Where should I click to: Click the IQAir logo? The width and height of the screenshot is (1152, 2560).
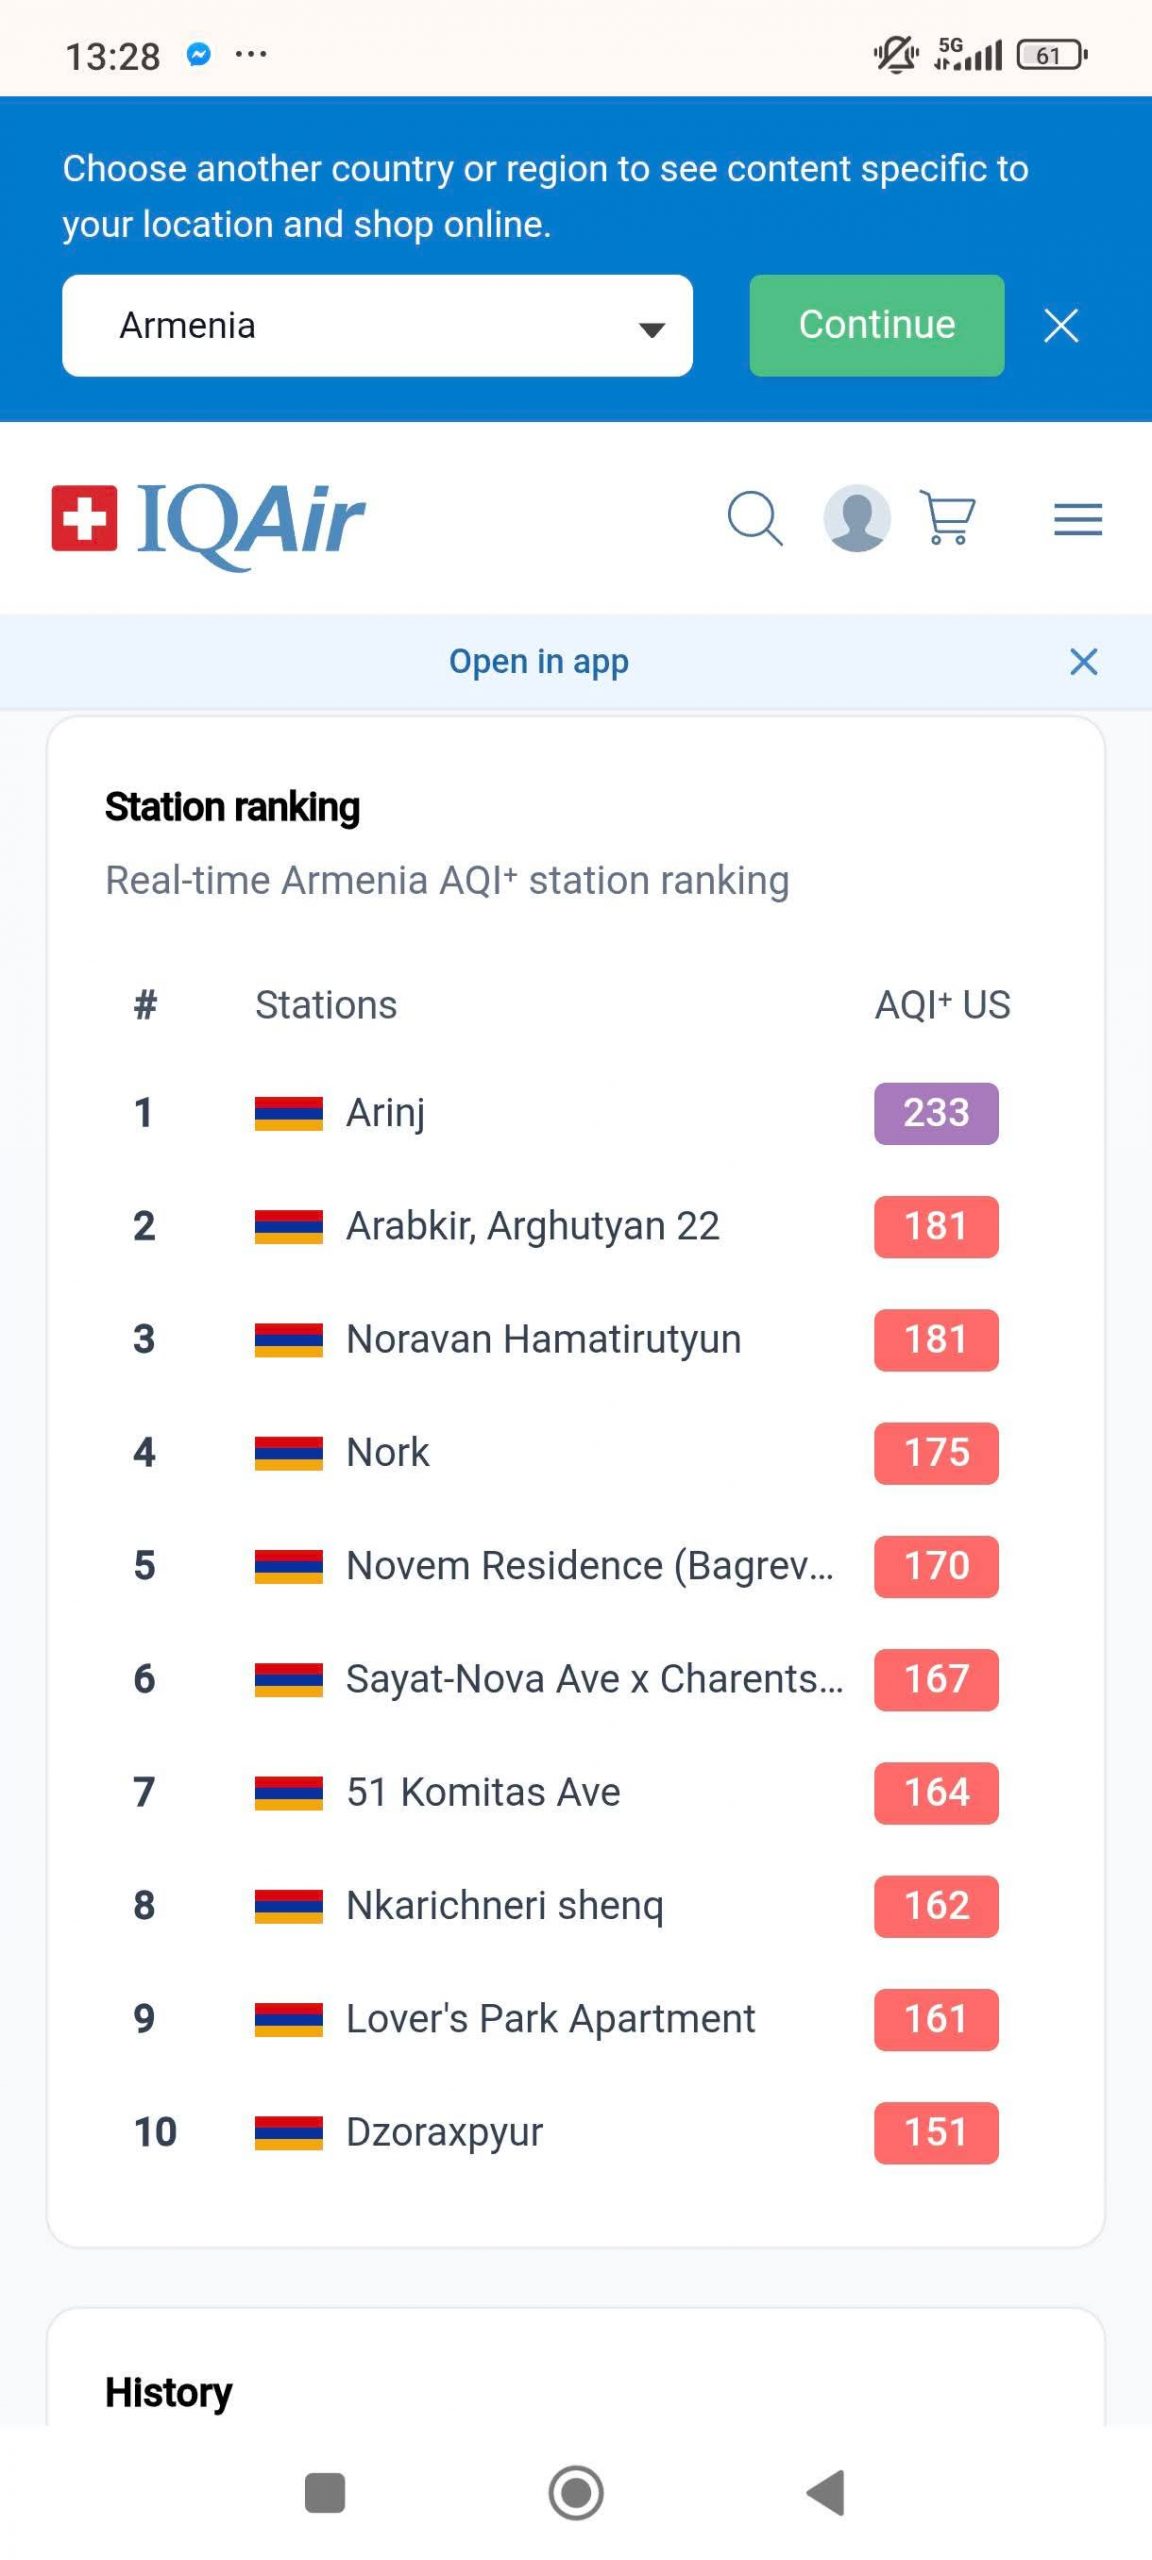point(209,520)
